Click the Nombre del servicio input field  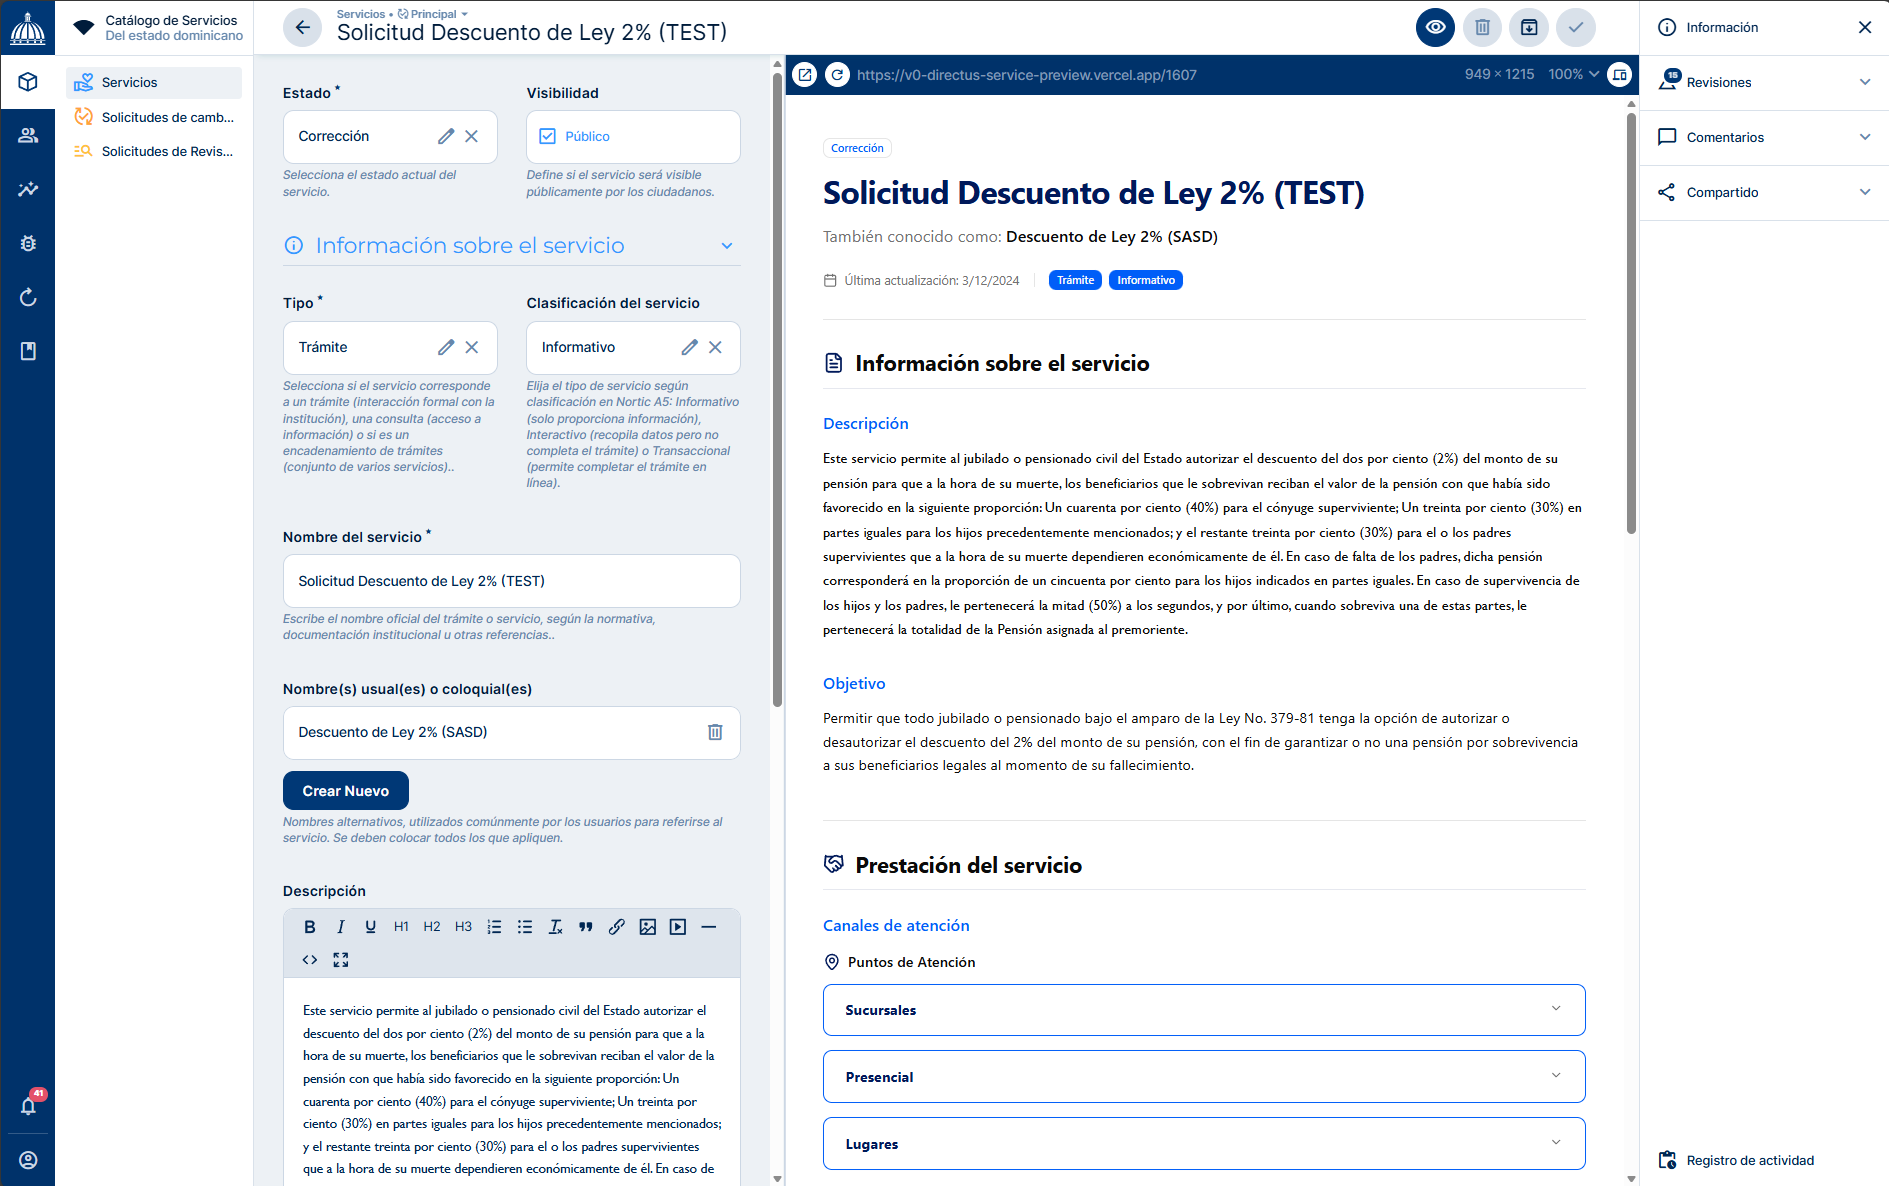pos(511,581)
